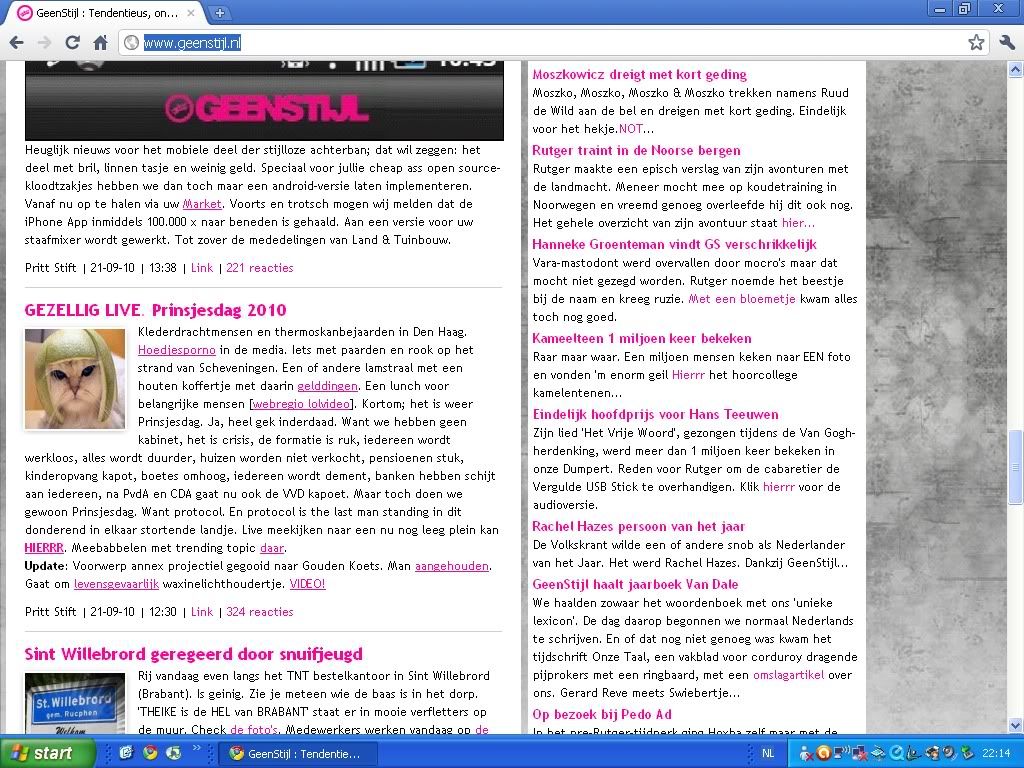Click the orange round tray icon
This screenshot has width=1024, height=768.
pyautogui.click(x=824, y=754)
